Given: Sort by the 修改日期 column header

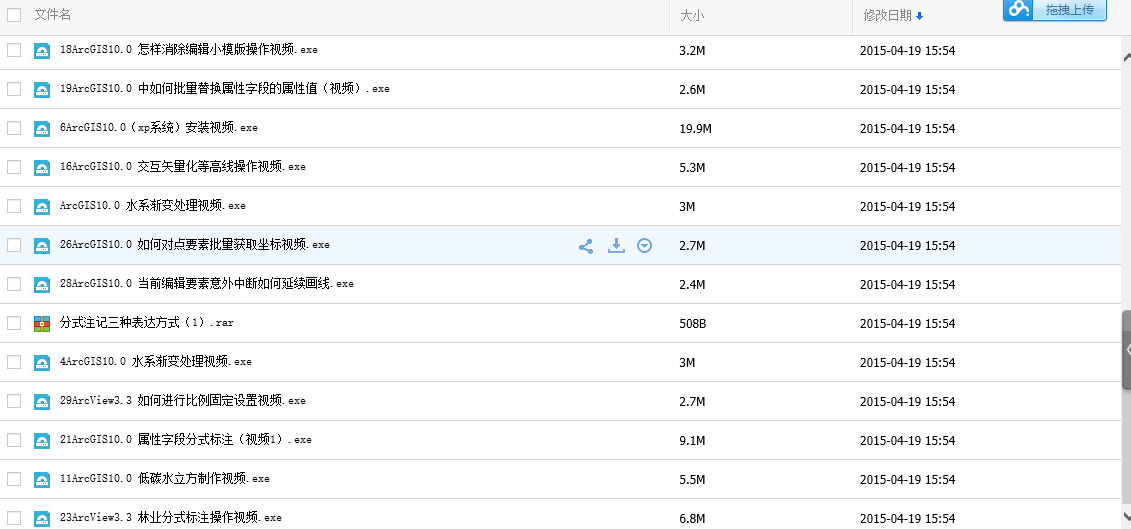Looking at the screenshot, I should point(887,15).
